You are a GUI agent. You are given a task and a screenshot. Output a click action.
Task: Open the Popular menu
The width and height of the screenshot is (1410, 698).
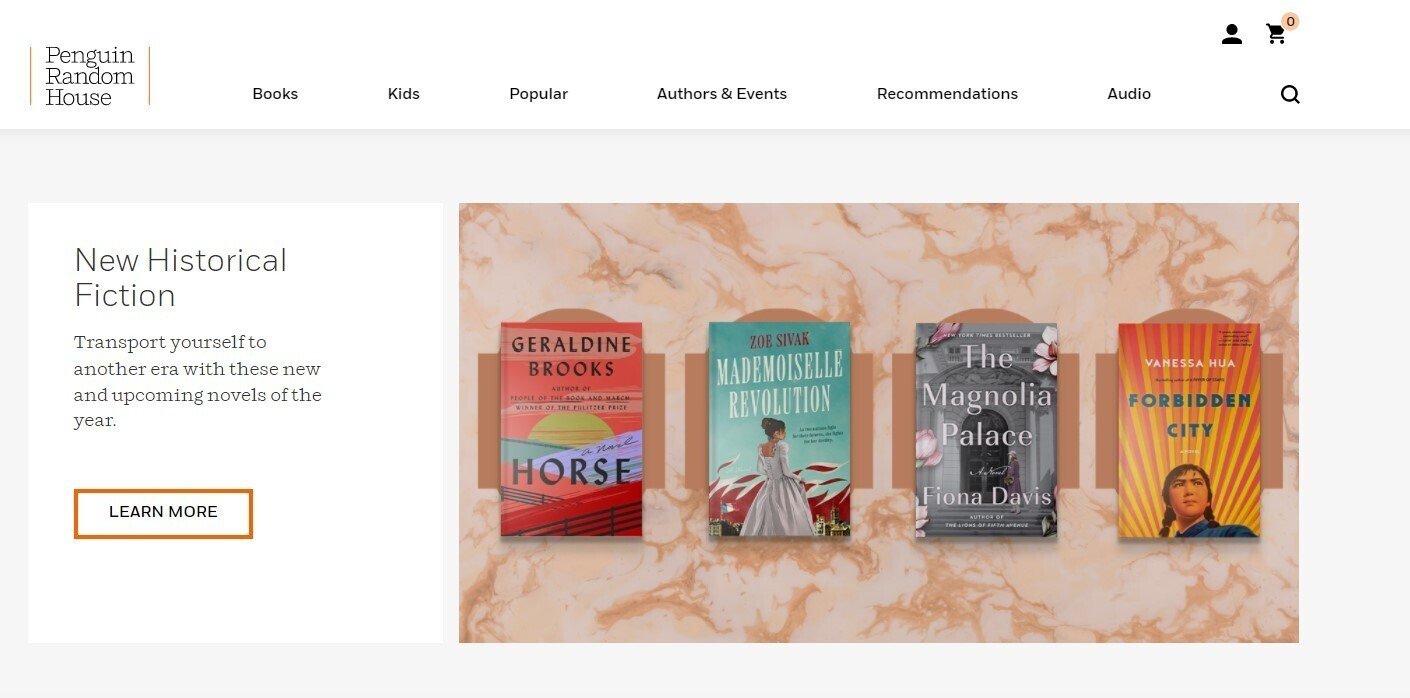[538, 94]
